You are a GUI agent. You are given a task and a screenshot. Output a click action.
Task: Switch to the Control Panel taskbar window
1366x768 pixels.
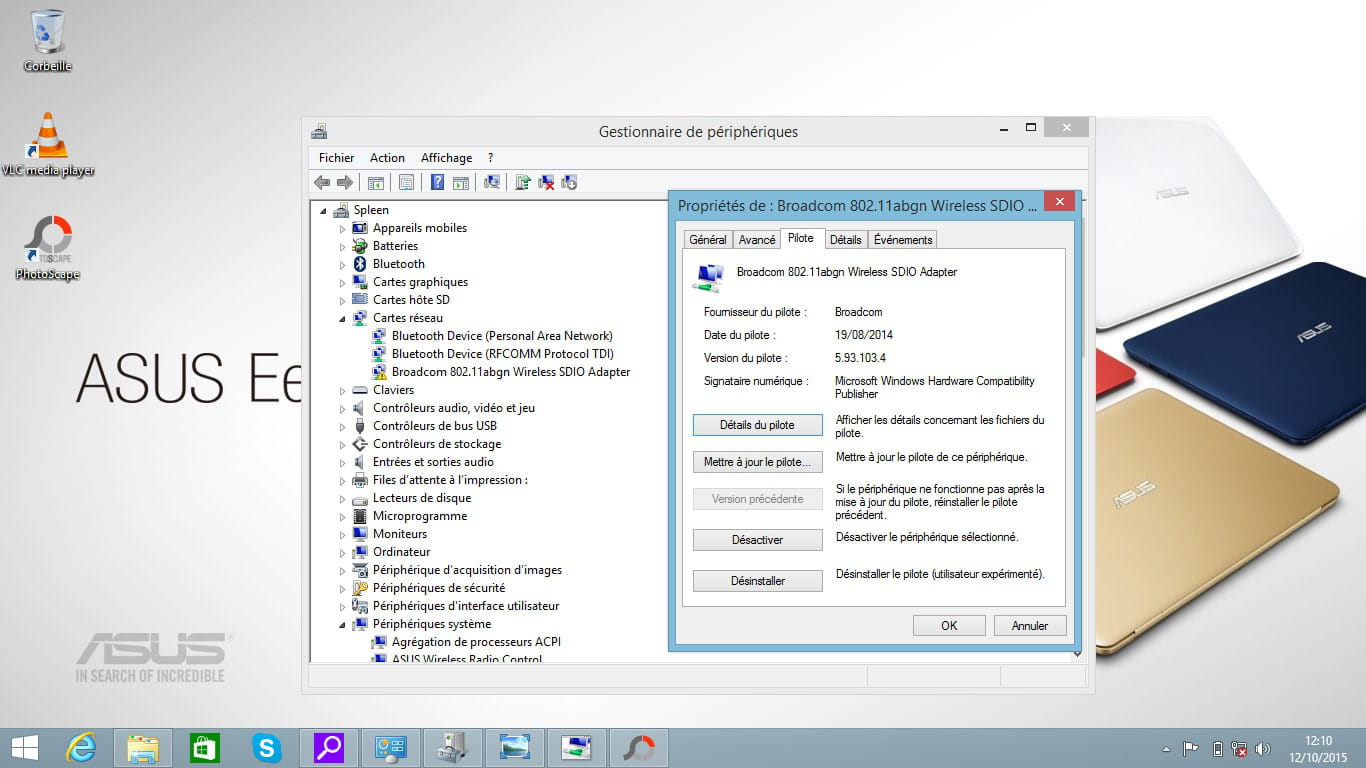coord(391,748)
